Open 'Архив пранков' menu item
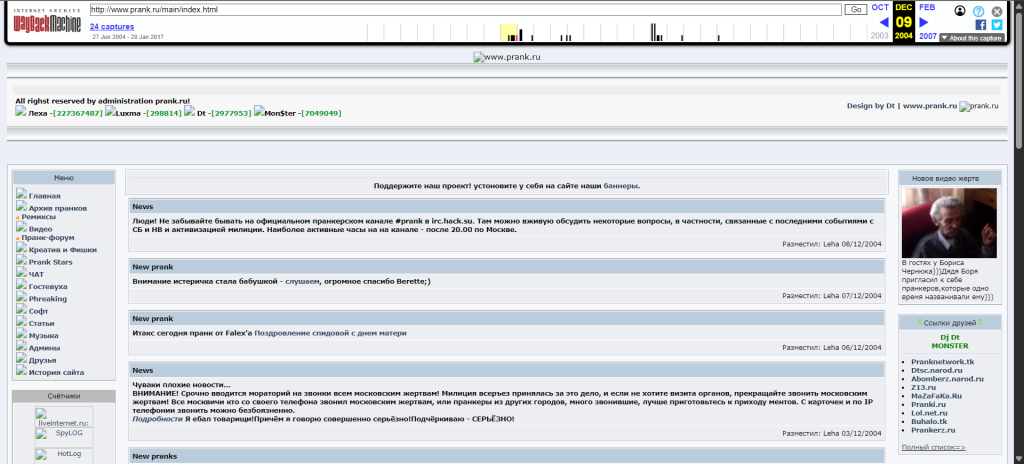 [58, 207]
